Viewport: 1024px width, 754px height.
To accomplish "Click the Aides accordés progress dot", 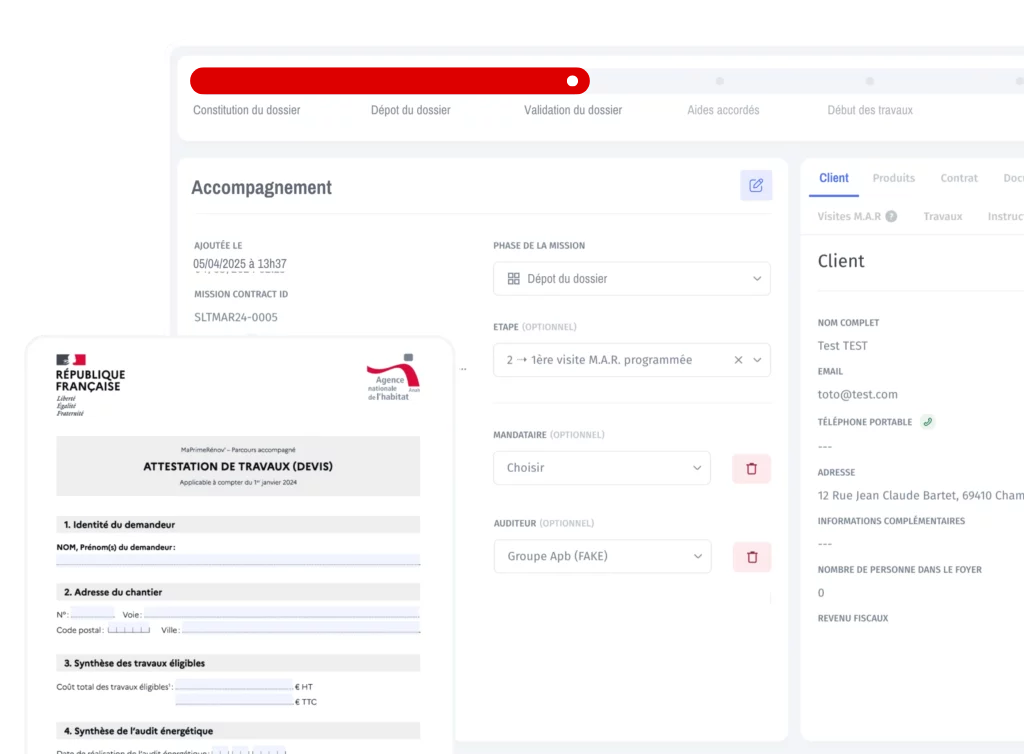I will click(720, 81).
